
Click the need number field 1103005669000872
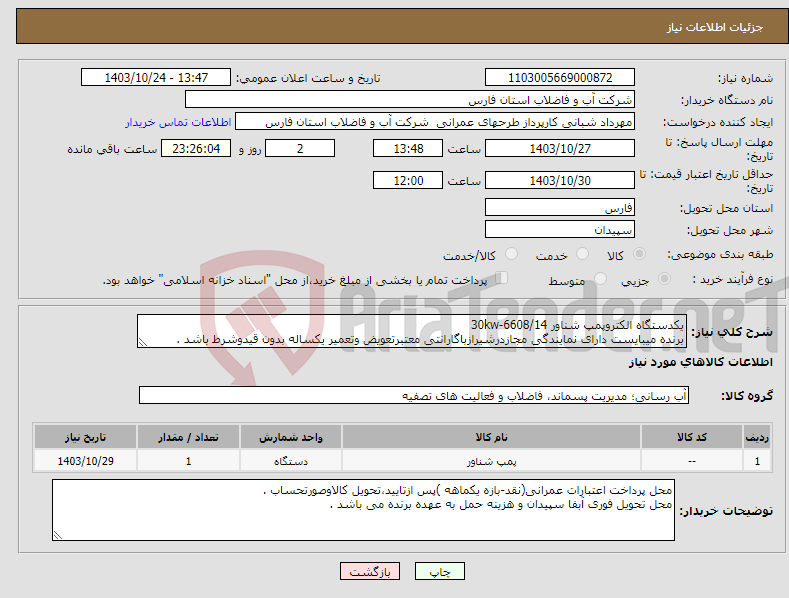click(x=560, y=78)
